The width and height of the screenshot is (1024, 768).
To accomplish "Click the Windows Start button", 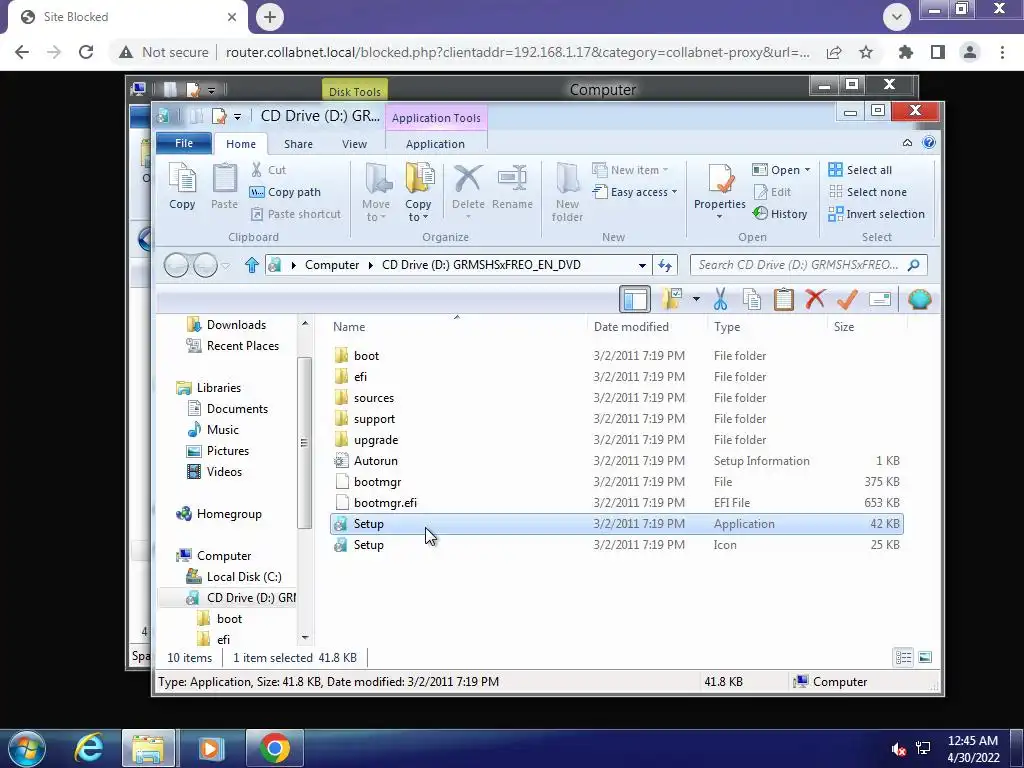I will click(x=27, y=748).
